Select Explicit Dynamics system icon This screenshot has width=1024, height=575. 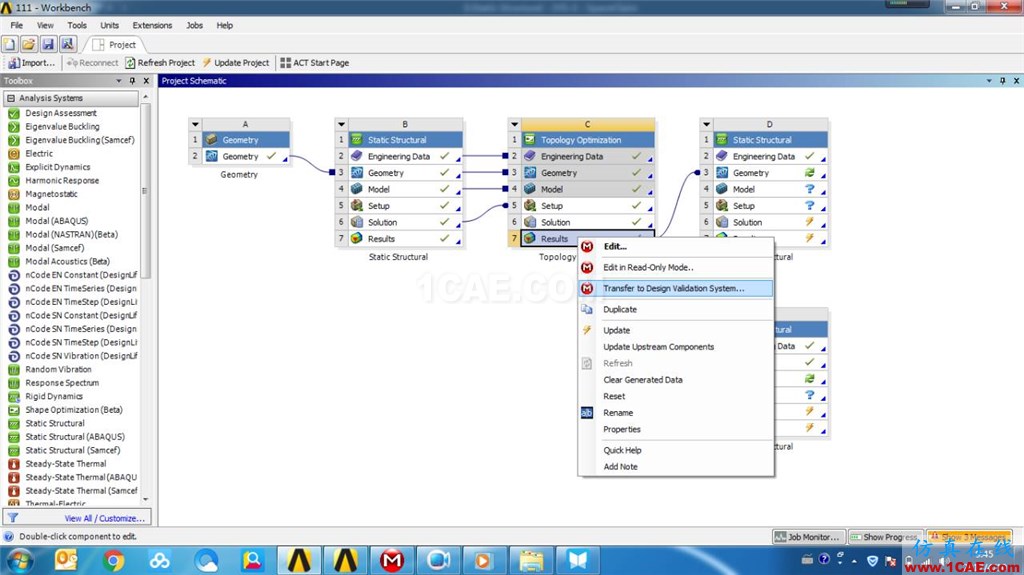pos(14,167)
